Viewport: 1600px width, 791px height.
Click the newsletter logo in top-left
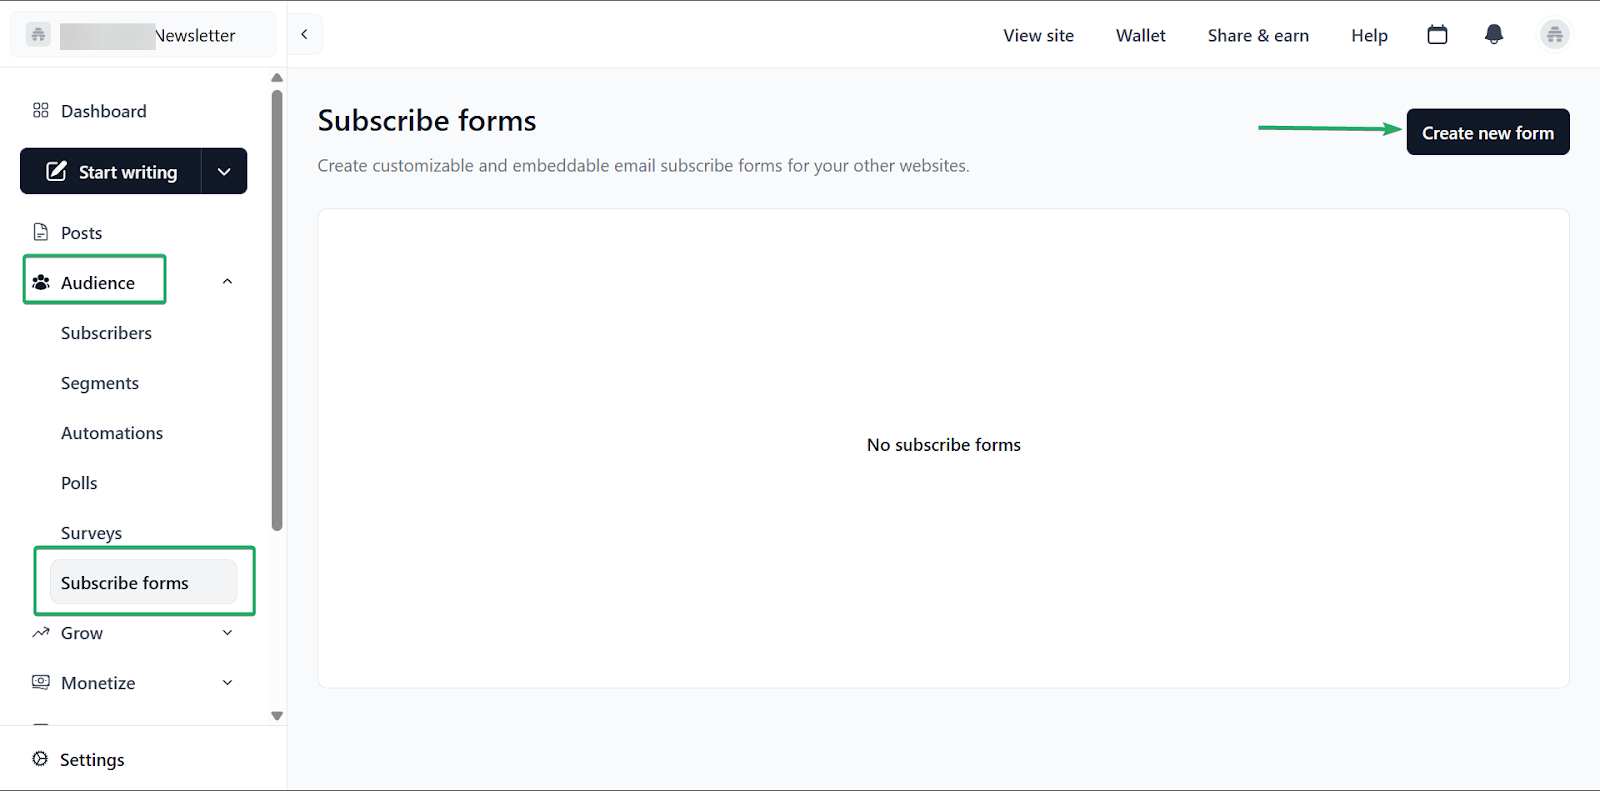pos(38,33)
